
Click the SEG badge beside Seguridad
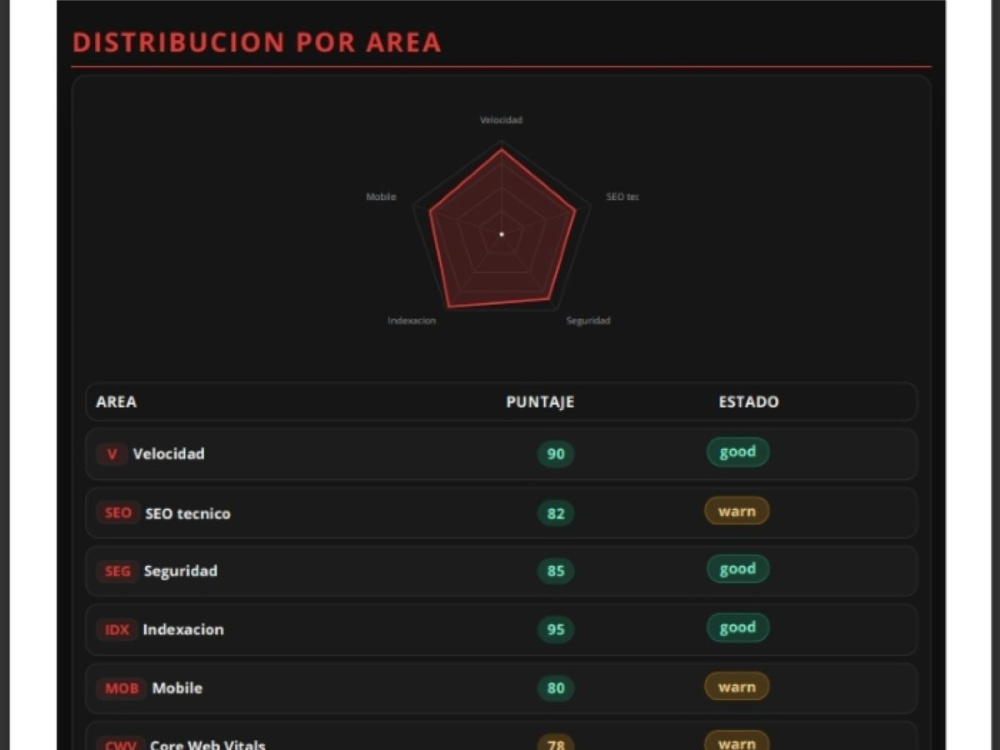click(117, 571)
